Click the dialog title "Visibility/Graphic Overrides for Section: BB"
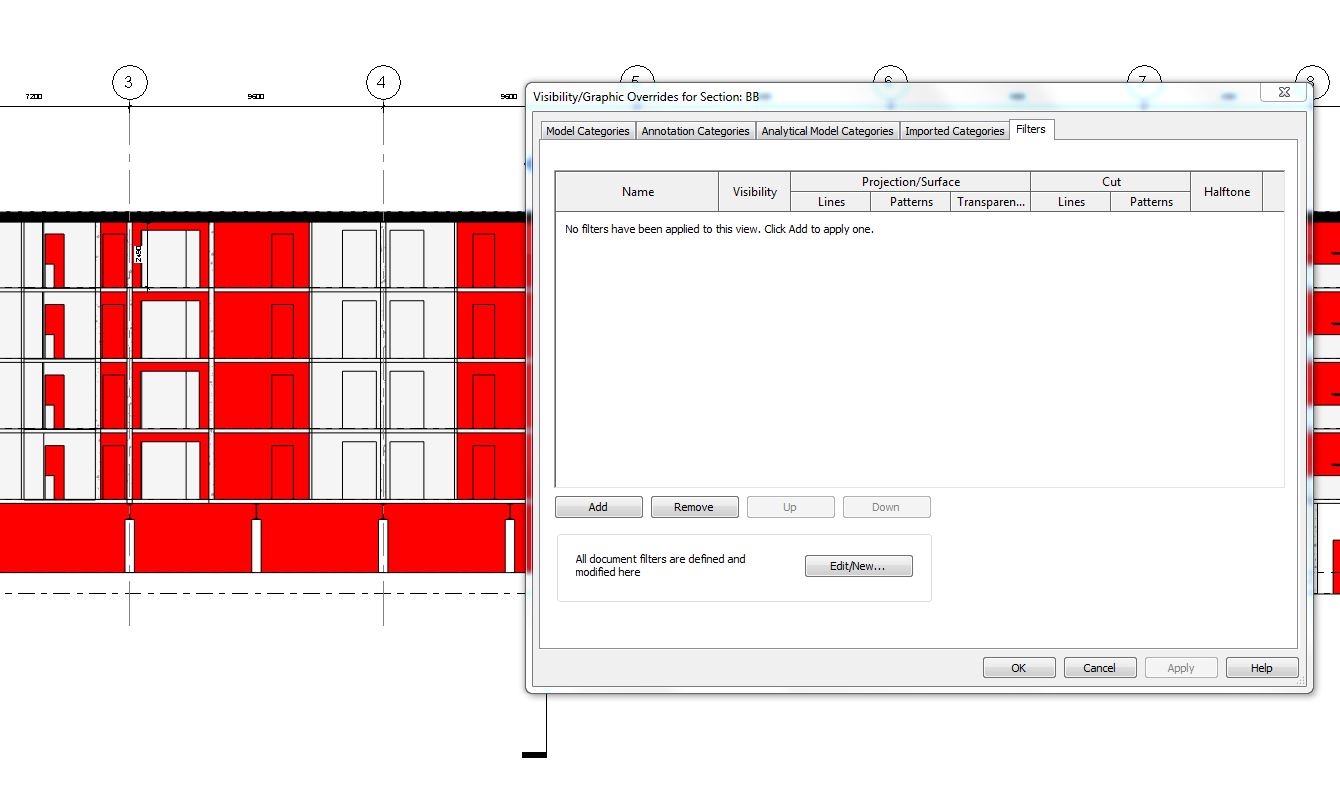The image size is (1340, 797). coord(646,97)
